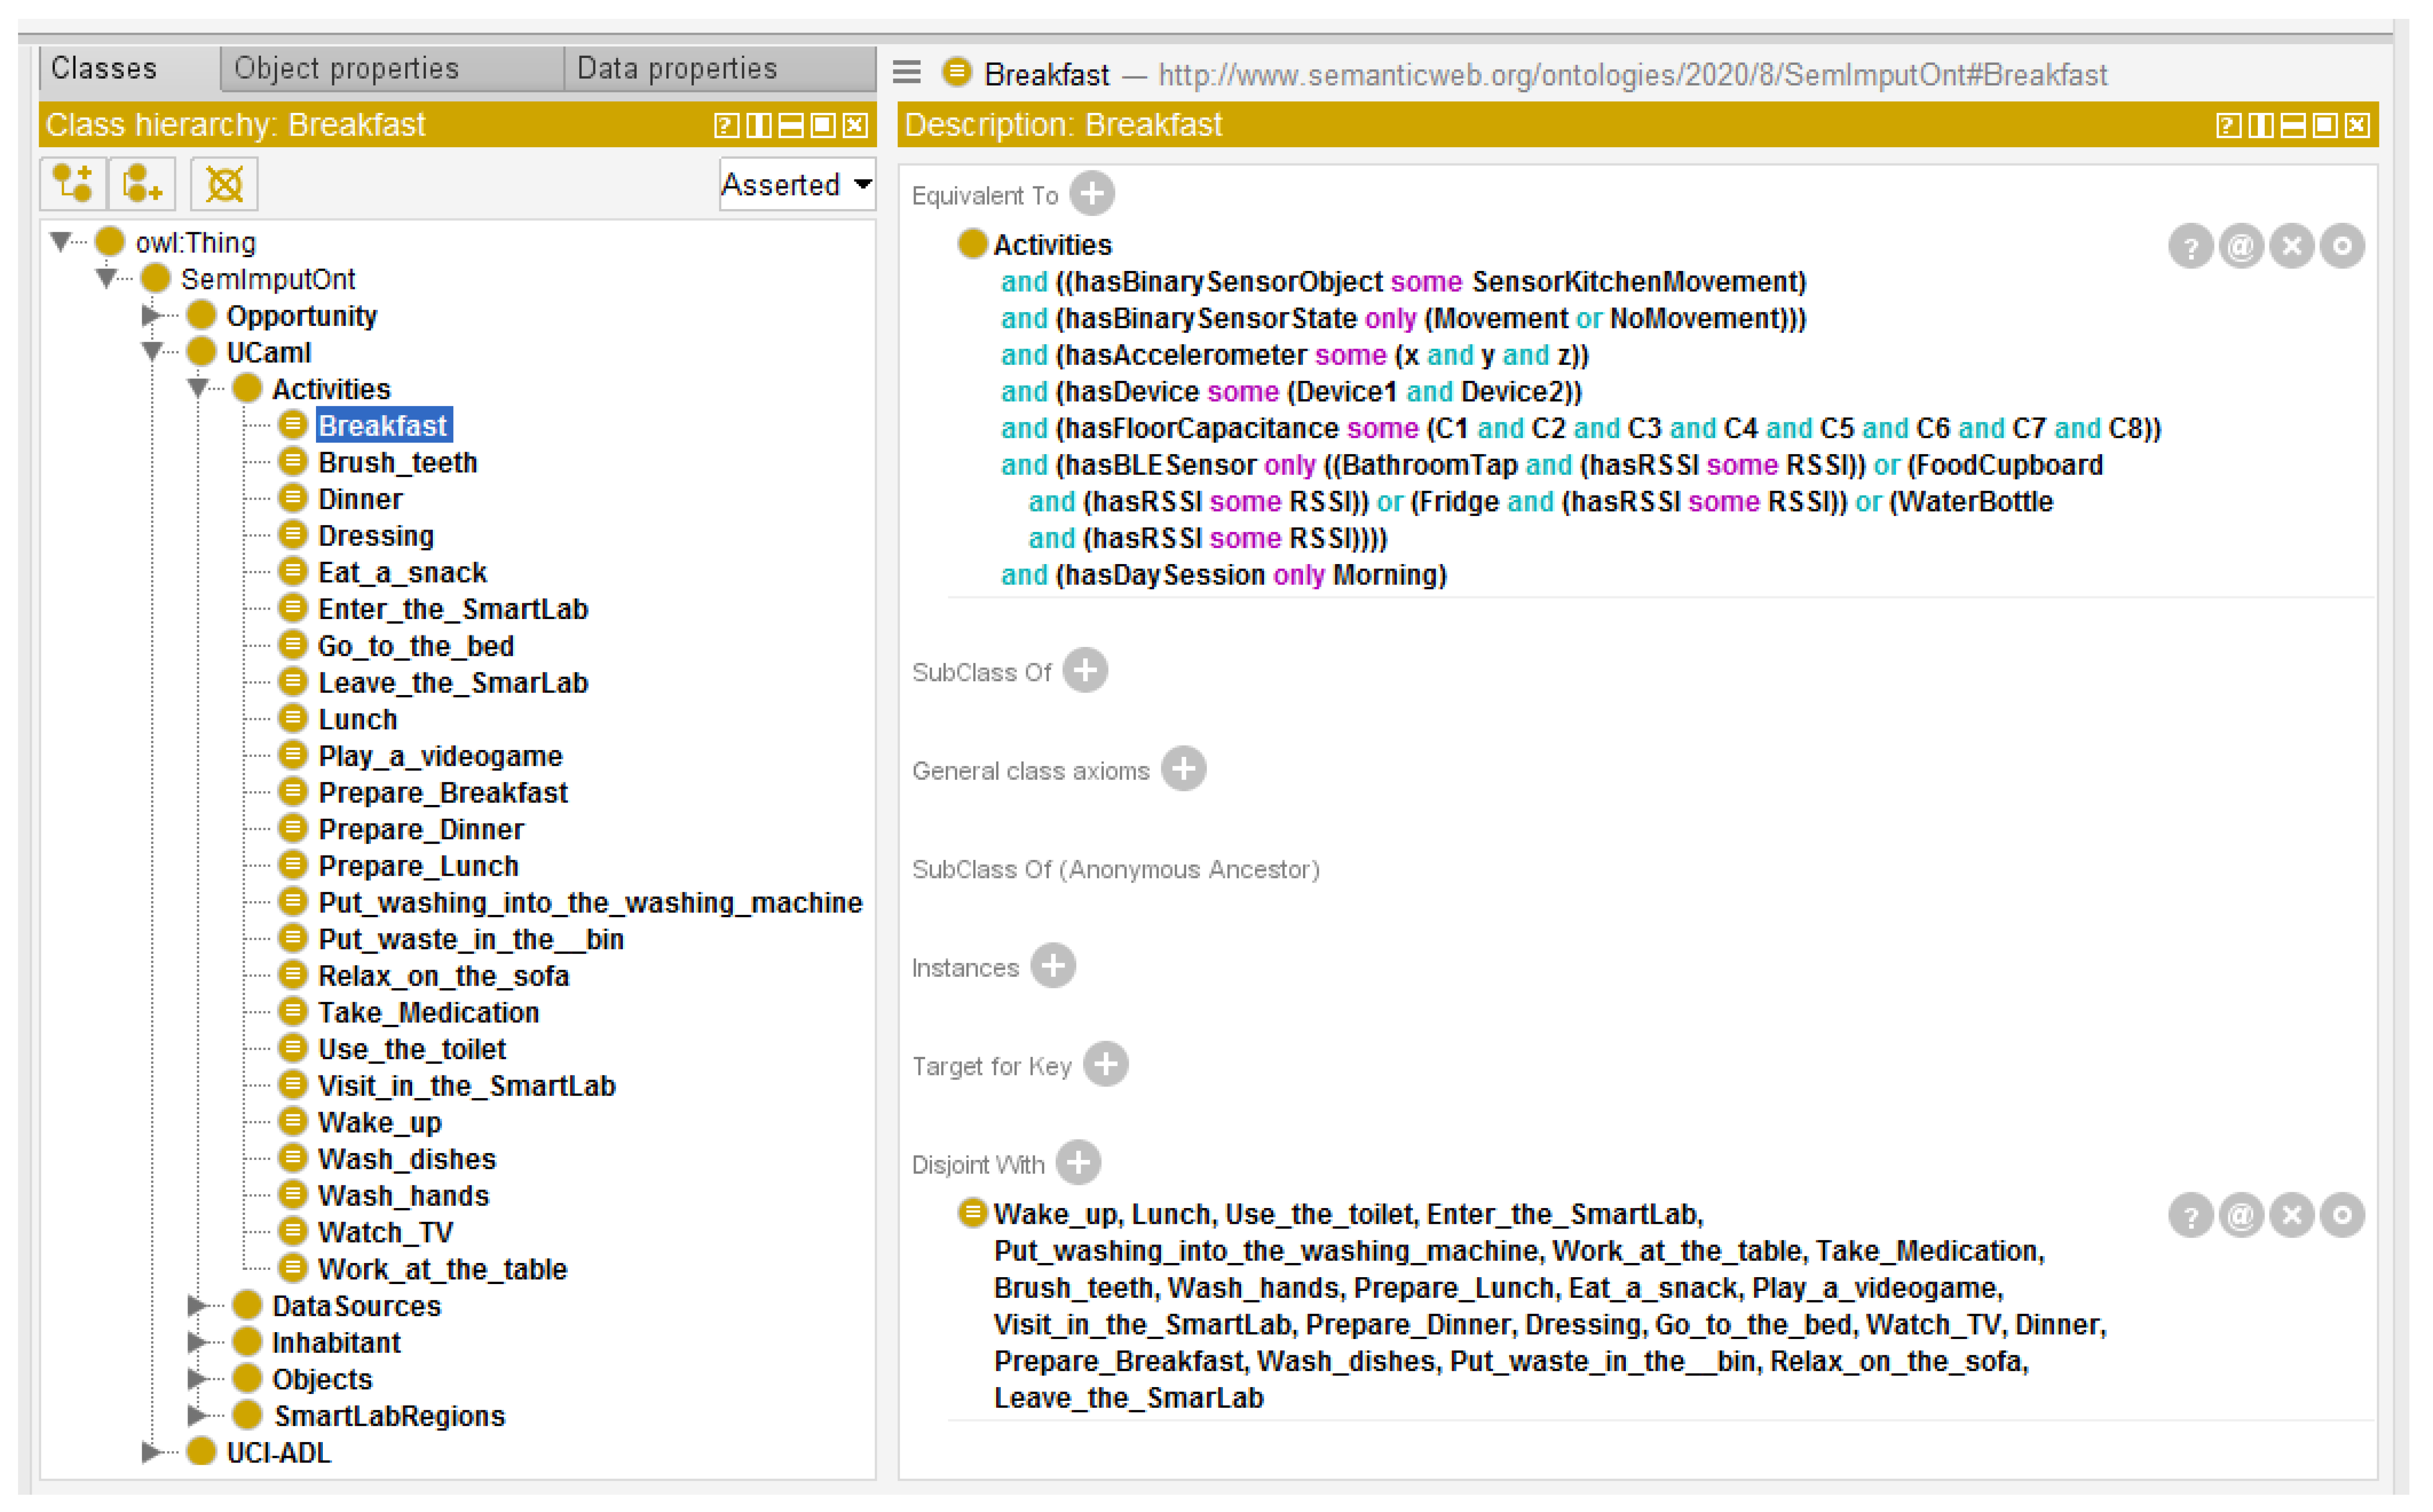Switch to Object properties tab

[x=346, y=68]
